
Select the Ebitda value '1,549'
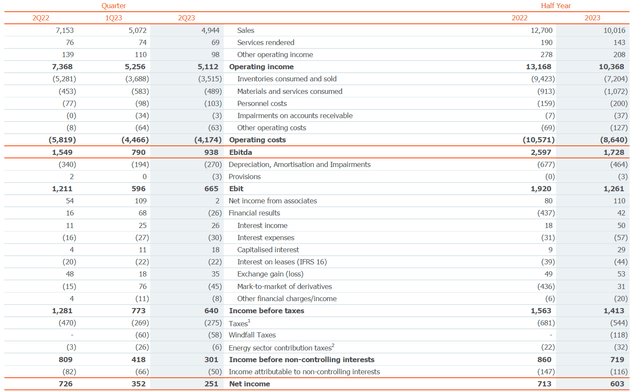click(62, 152)
